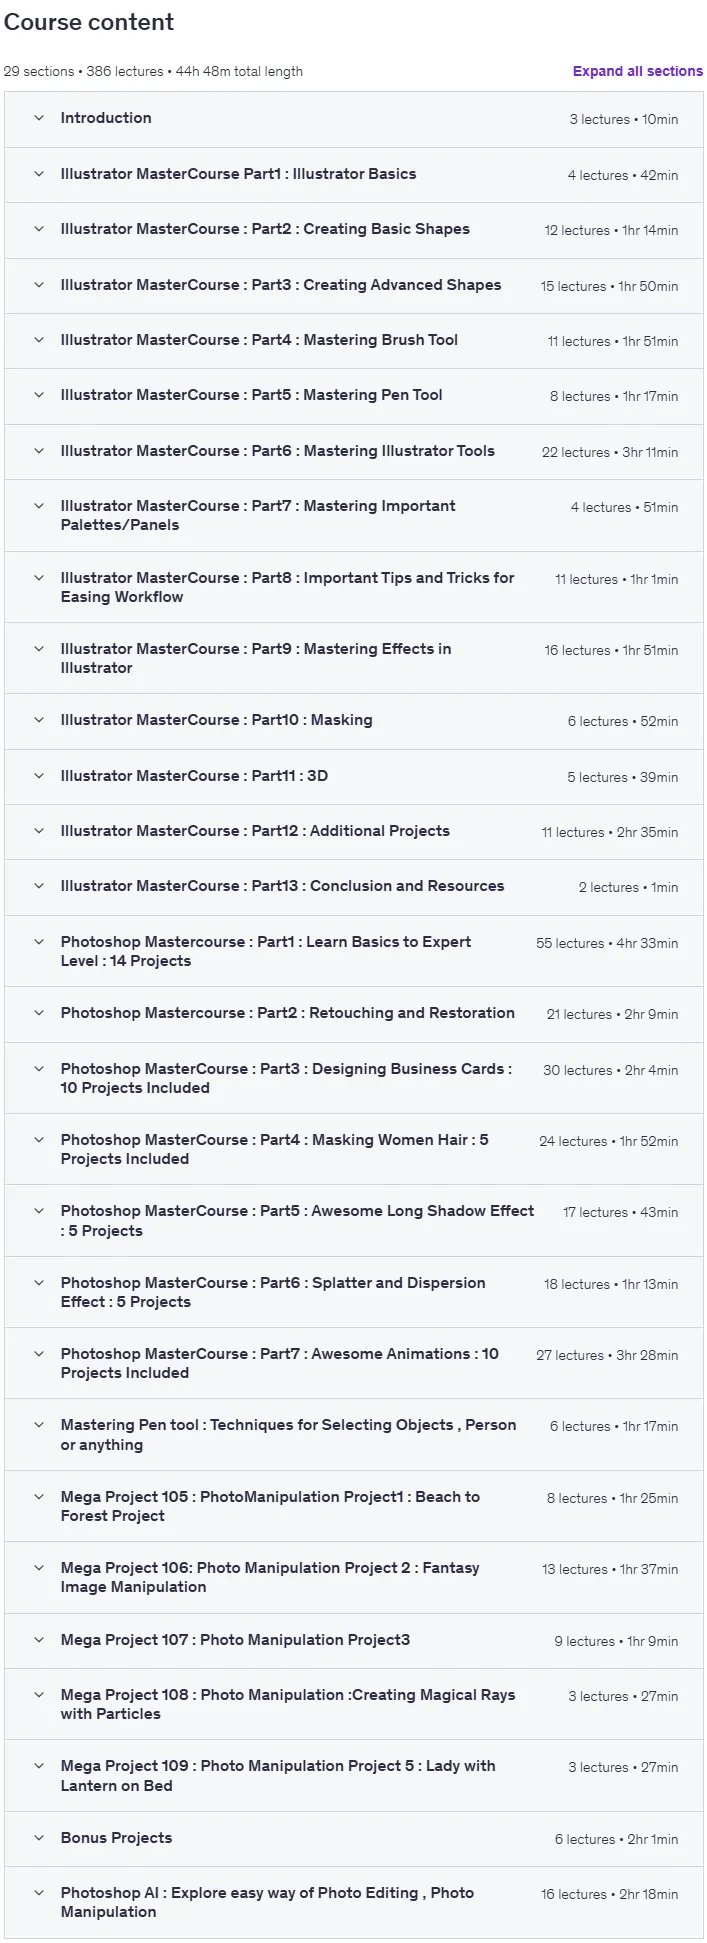The image size is (707, 1943).
Task: Click the '55 lectures • 4hr 33min' text
Action: tap(607, 943)
